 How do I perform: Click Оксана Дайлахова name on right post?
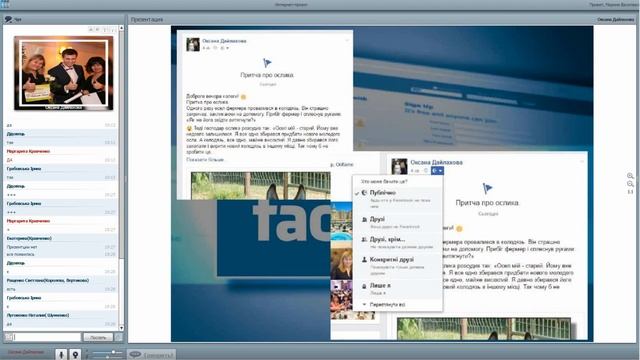point(436,162)
